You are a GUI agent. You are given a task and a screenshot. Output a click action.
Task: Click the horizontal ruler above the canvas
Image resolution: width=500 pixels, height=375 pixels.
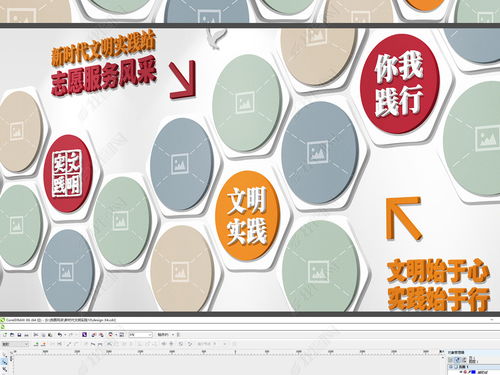[x=227, y=351]
